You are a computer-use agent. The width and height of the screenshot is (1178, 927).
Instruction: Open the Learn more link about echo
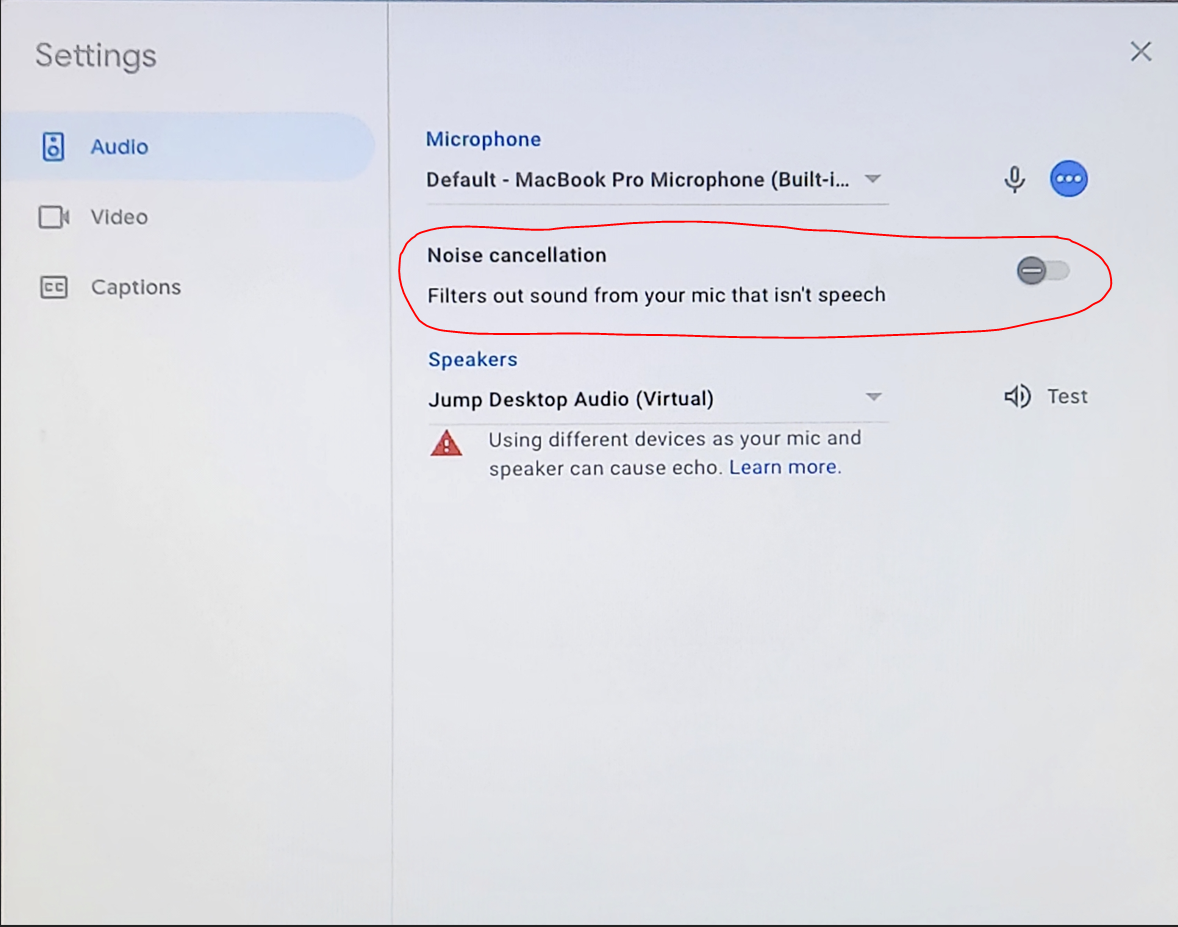(x=783, y=467)
